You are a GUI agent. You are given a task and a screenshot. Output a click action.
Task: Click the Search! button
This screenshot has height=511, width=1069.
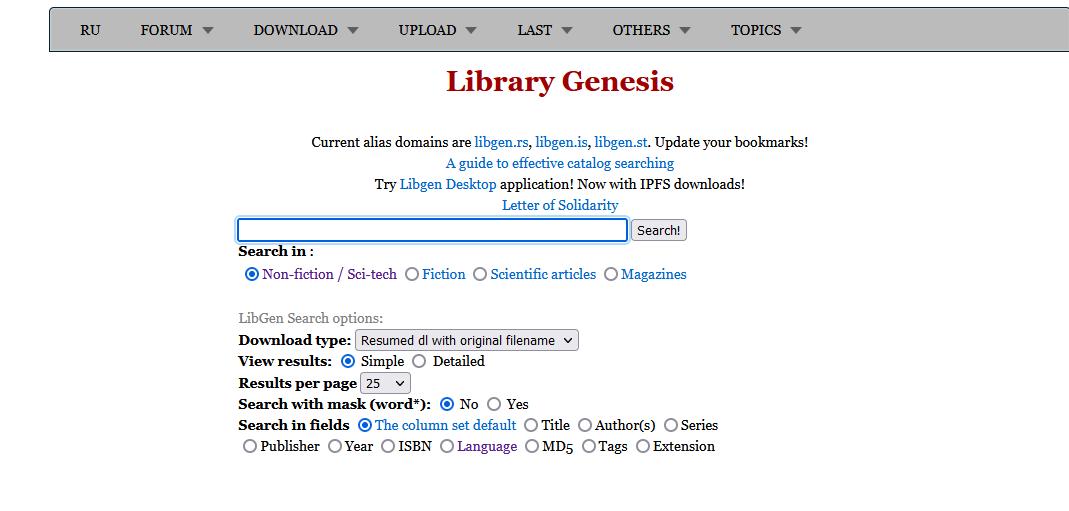pos(658,230)
